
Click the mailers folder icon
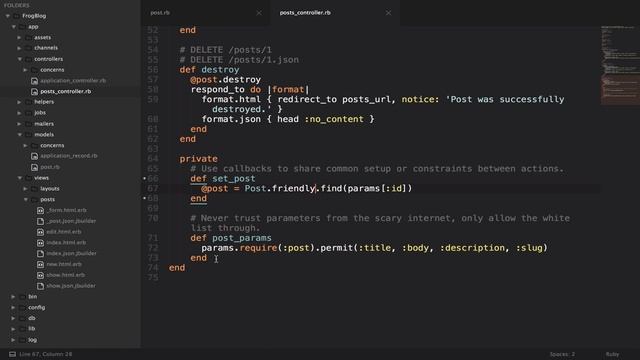(x=29, y=124)
